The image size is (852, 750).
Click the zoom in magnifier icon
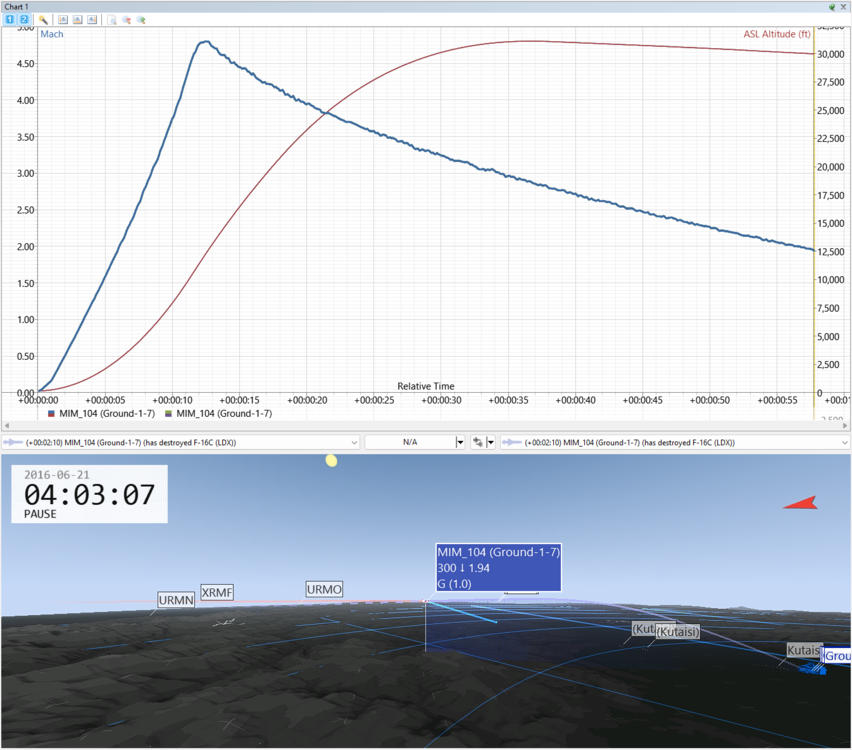click(x=141, y=20)
